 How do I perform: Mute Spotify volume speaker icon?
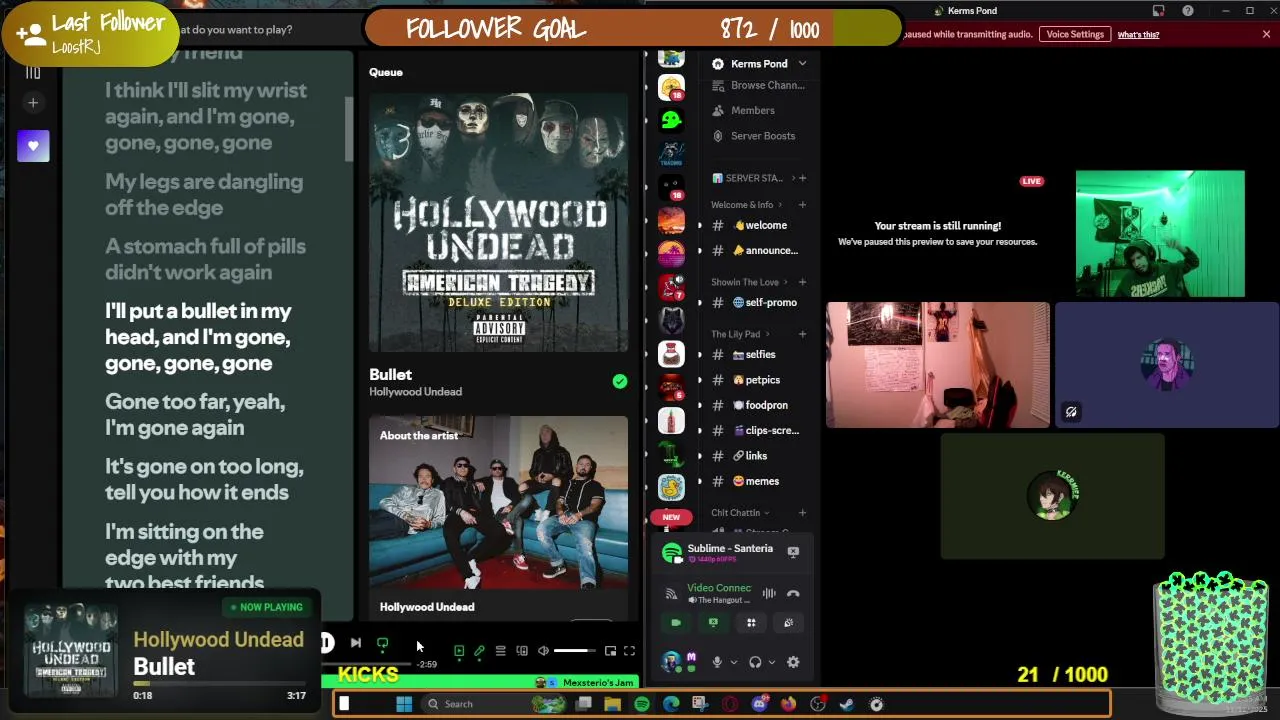543,651
